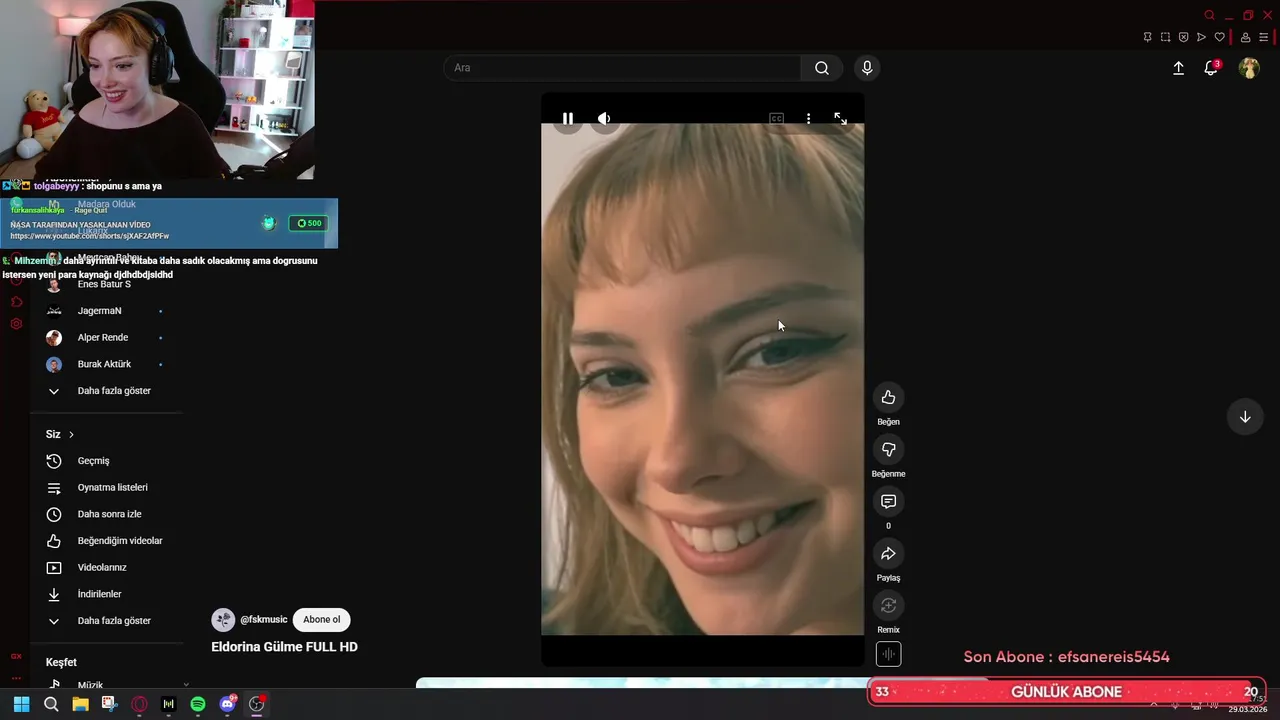Open Opera GX from taskbar
The image size is (1280, 720).
(x=139, y=704)
